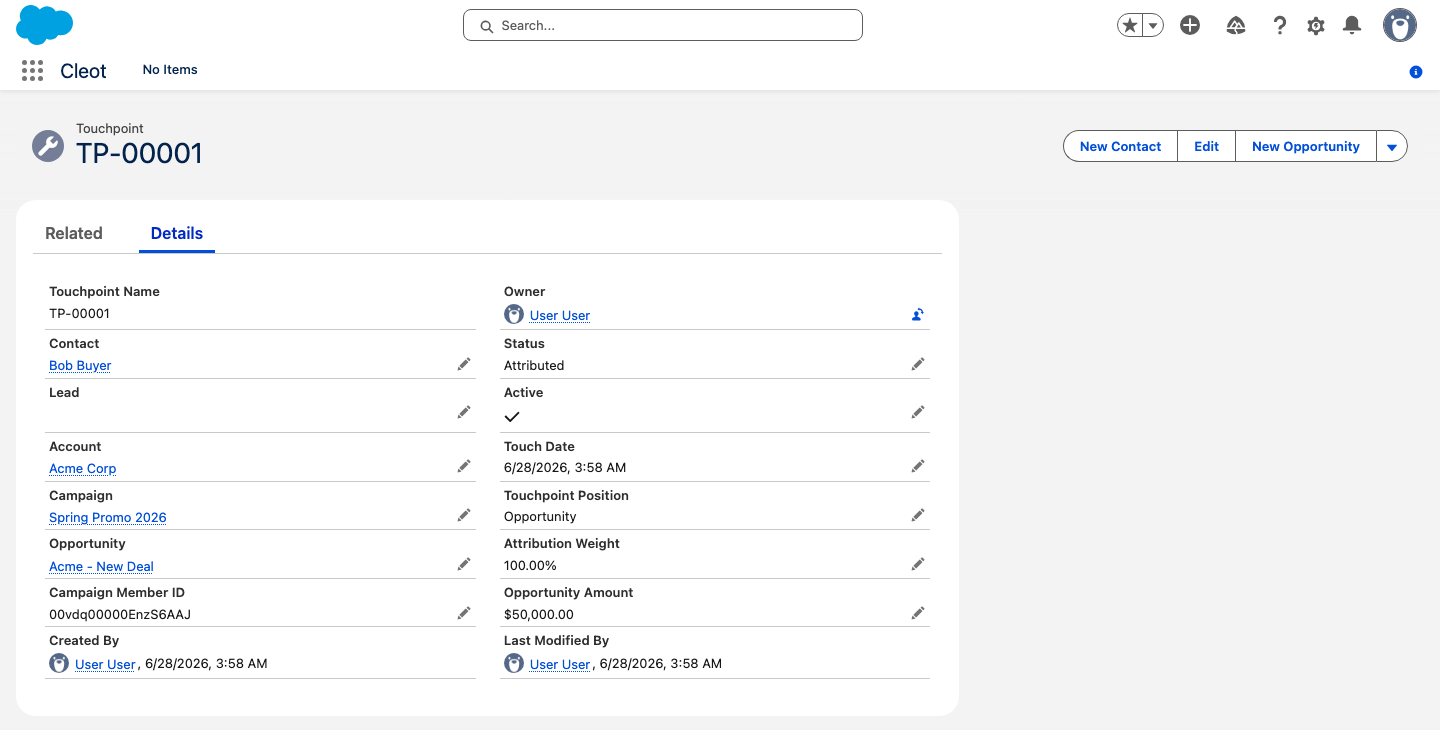Click the $50,000.00 amount value
Image resolution: width=1440 pixels, height=730 pixels.
click(539, 614)
